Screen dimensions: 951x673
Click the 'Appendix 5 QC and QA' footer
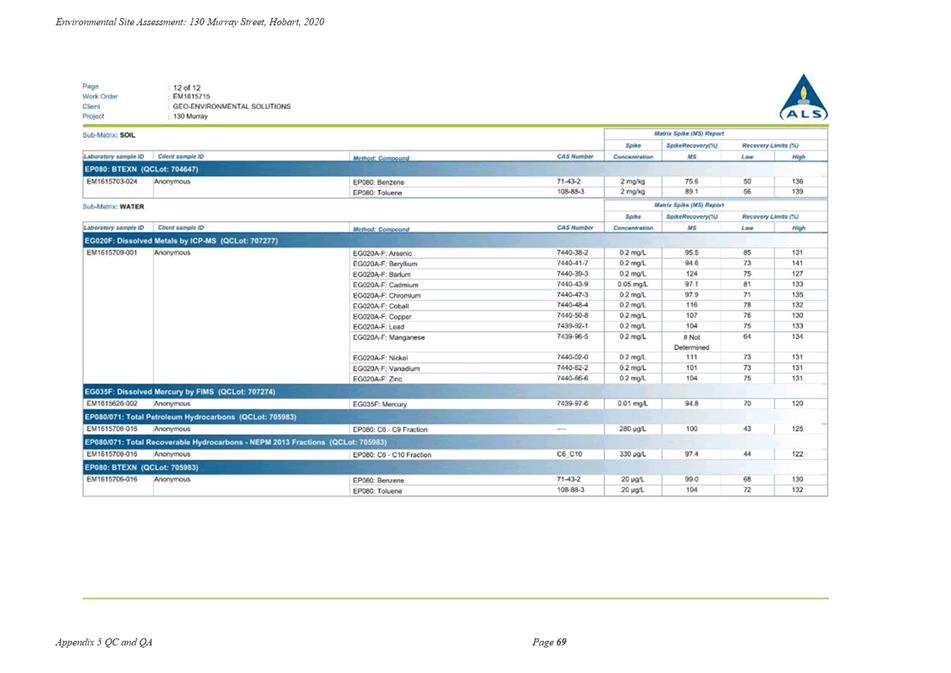click(104, 642)
